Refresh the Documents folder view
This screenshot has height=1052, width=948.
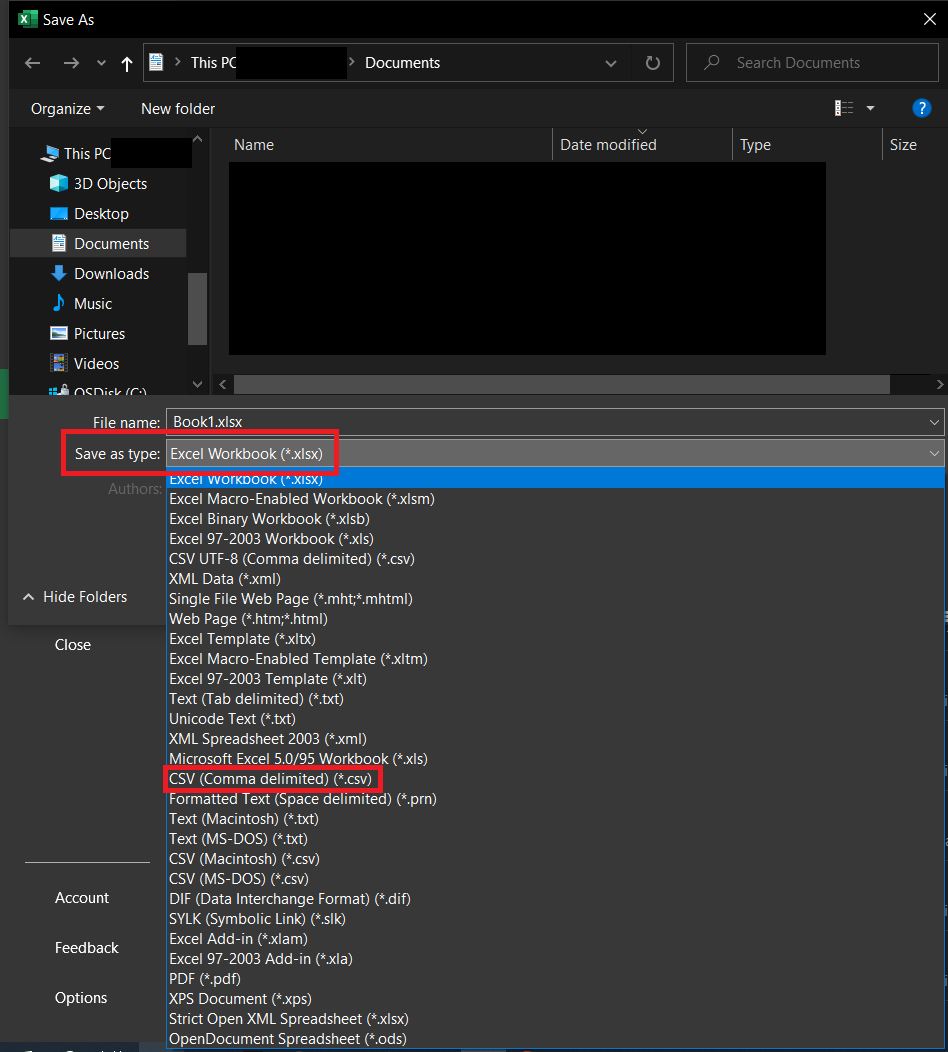[652, 63]
